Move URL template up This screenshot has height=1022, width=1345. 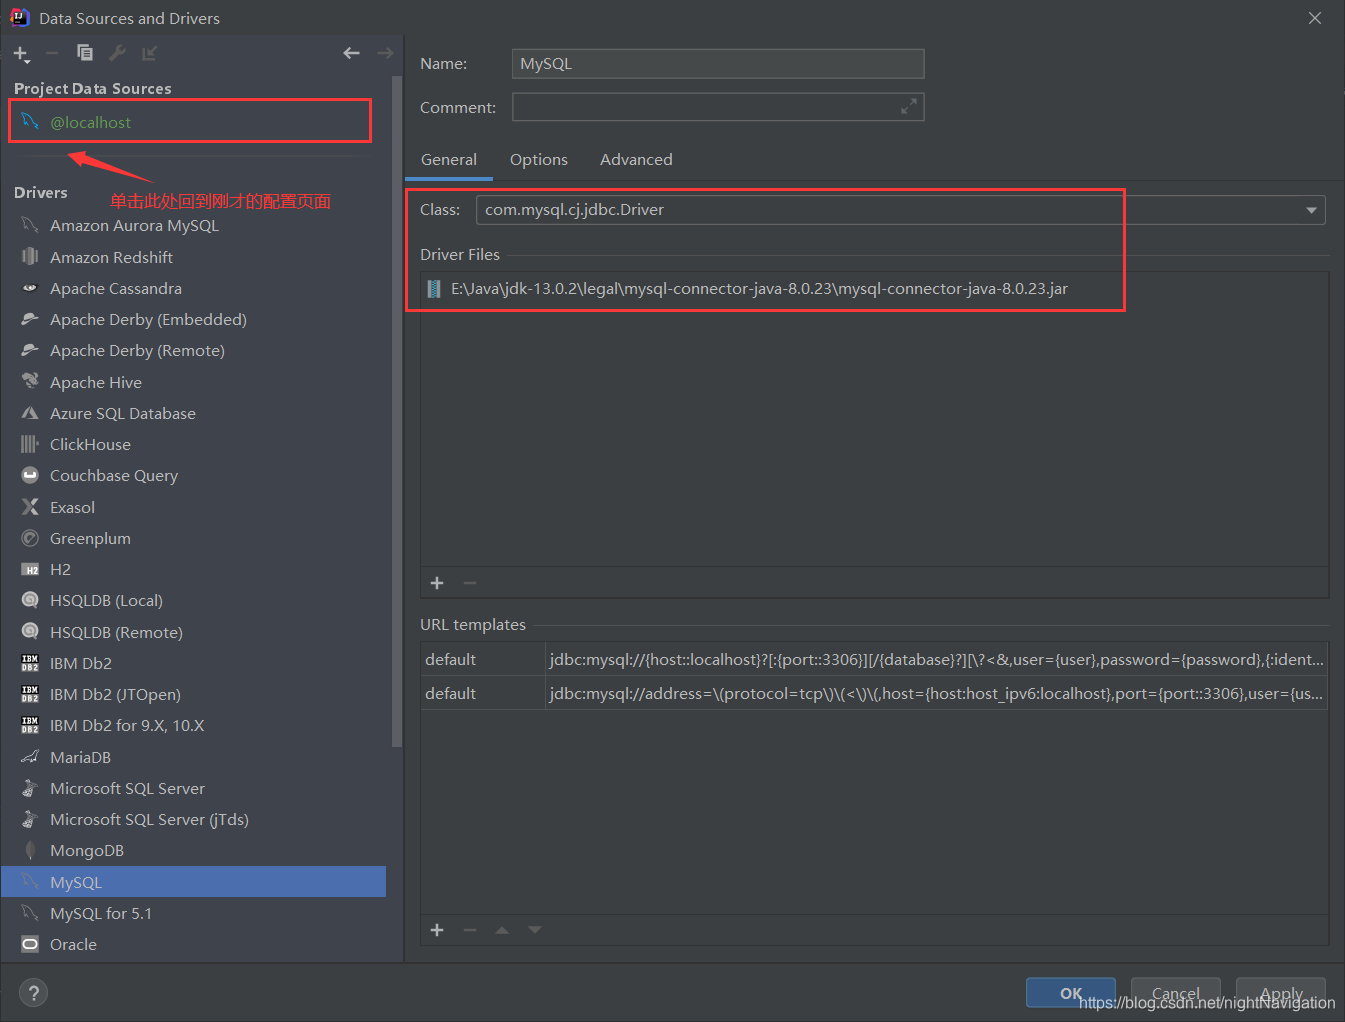[502, 930]
